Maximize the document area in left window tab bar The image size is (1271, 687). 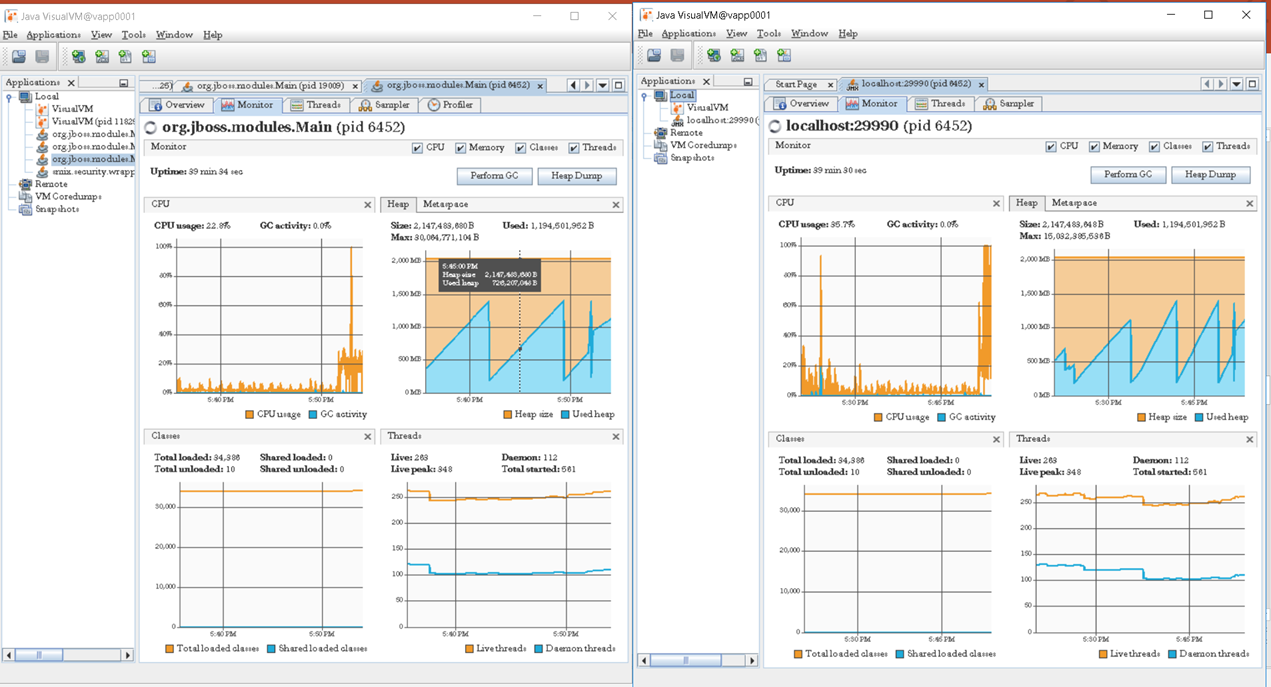tap(619, 85)
